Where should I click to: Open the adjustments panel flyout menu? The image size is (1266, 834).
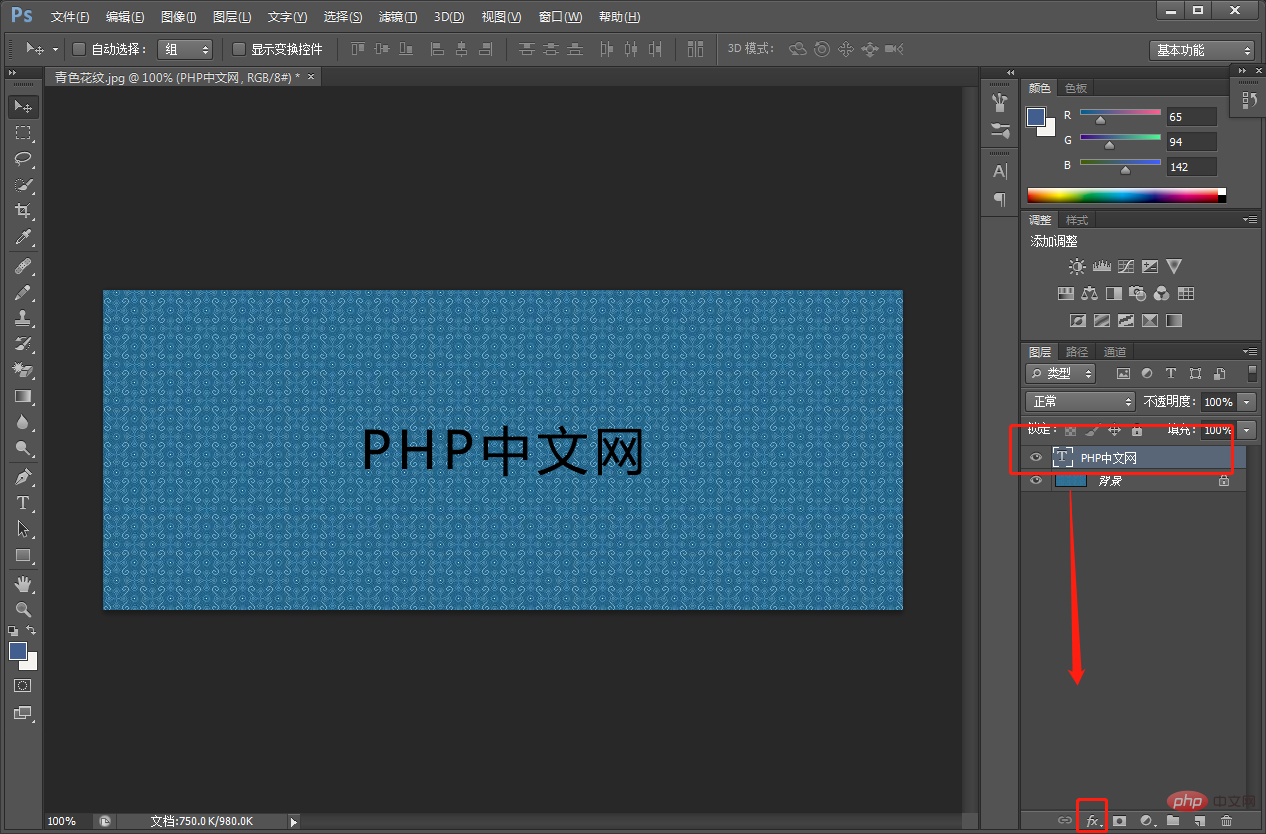tap(1250, 220)
